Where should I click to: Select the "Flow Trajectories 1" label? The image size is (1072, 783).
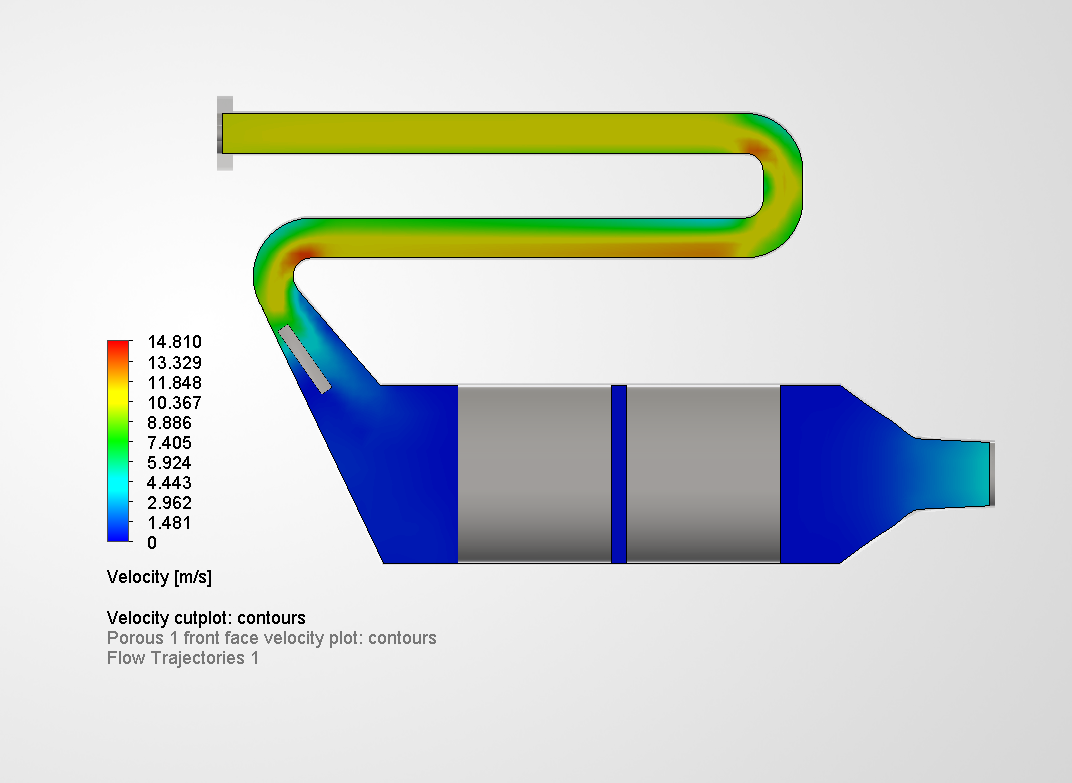(x=183, y=658)
